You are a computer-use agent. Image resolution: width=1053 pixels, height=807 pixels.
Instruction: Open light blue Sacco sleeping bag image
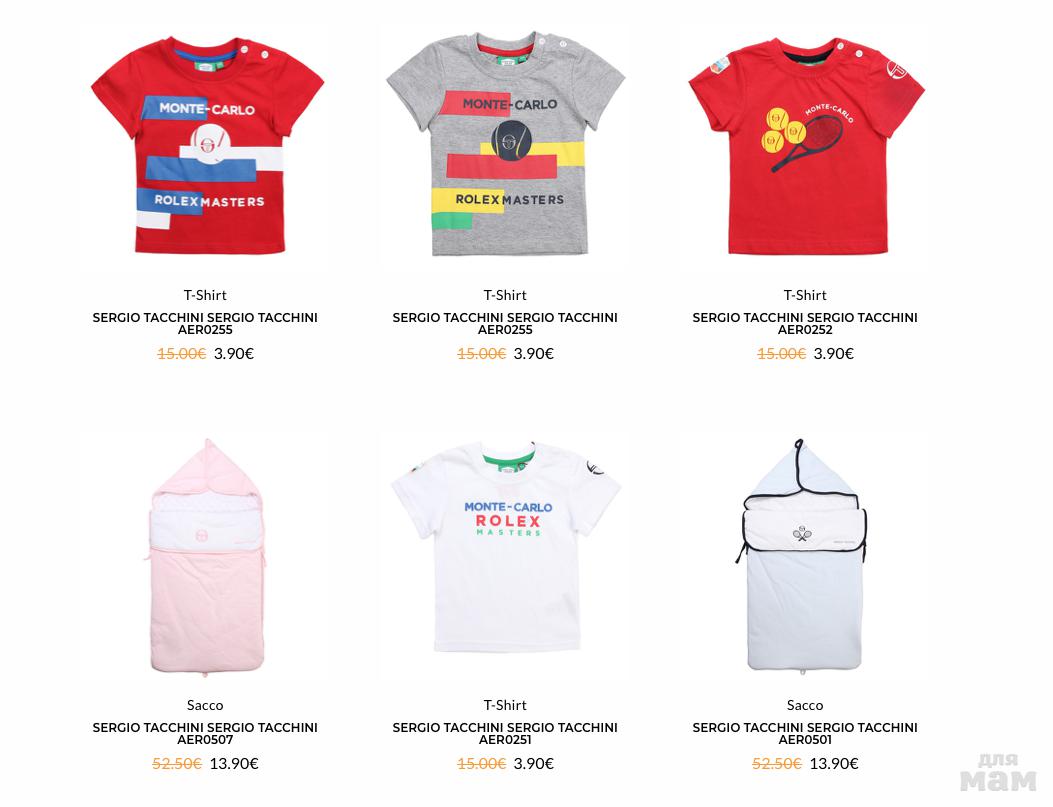(x=804, y=555)
